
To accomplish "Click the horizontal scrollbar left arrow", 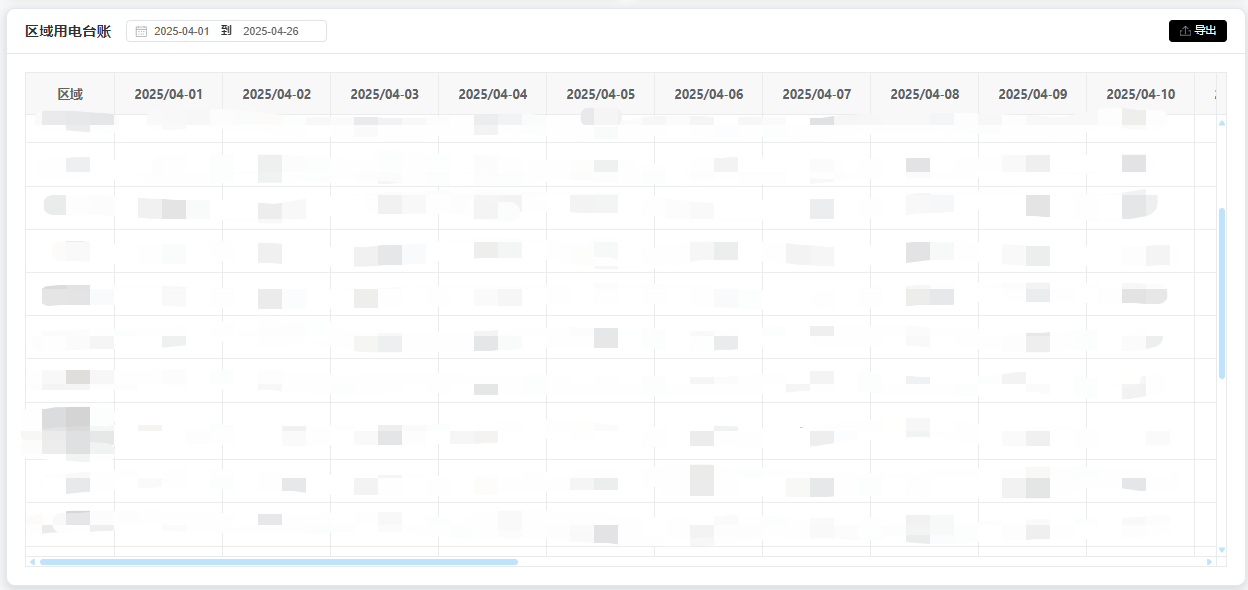I will tap(32, 562).
